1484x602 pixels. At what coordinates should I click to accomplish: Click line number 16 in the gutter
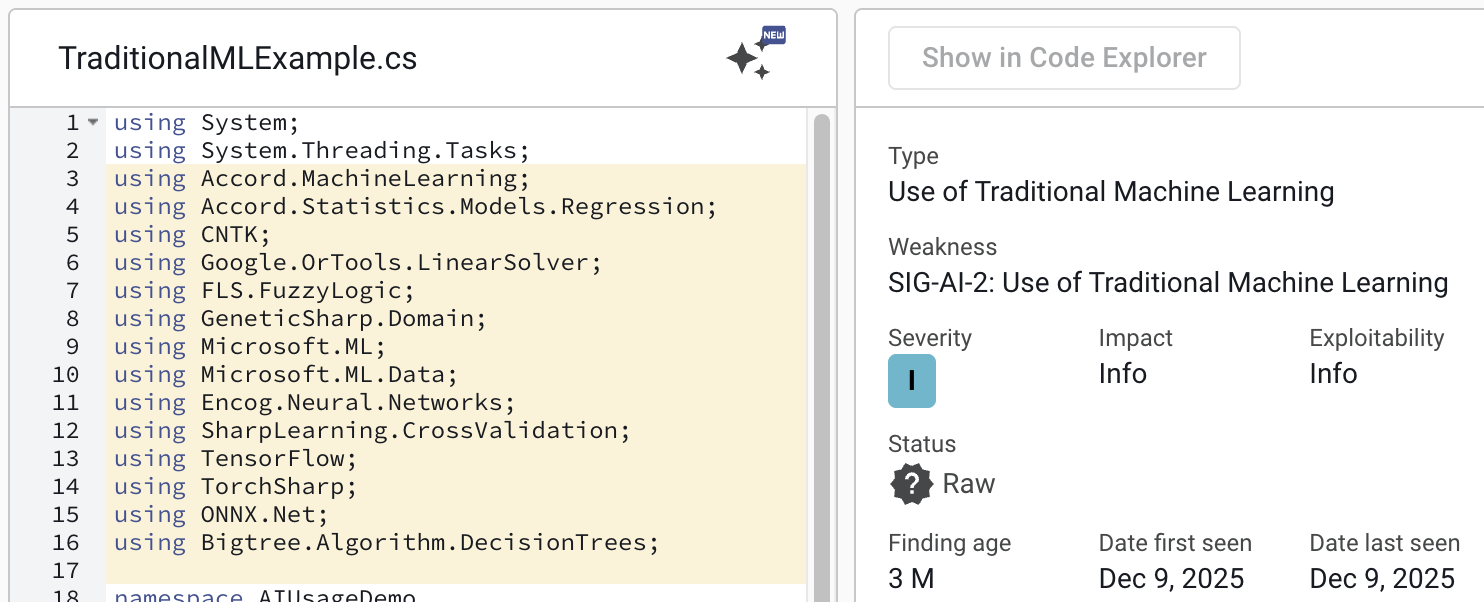(x=65, y=543)
